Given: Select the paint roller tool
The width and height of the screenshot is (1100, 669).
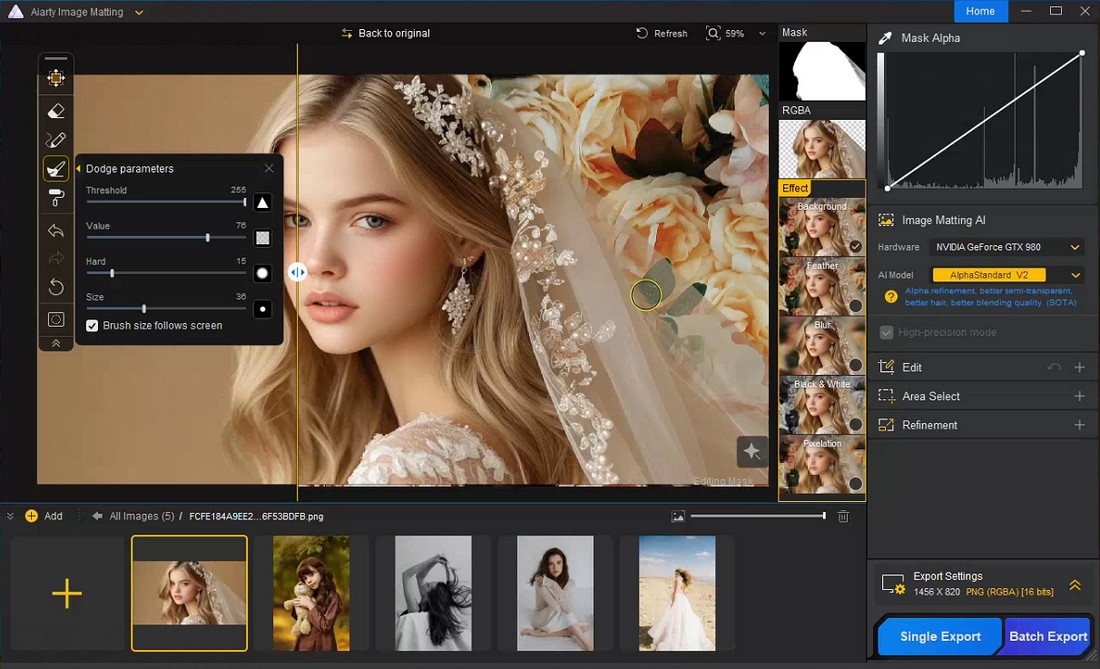Looking at the screenshot, I should pos(56,199).
